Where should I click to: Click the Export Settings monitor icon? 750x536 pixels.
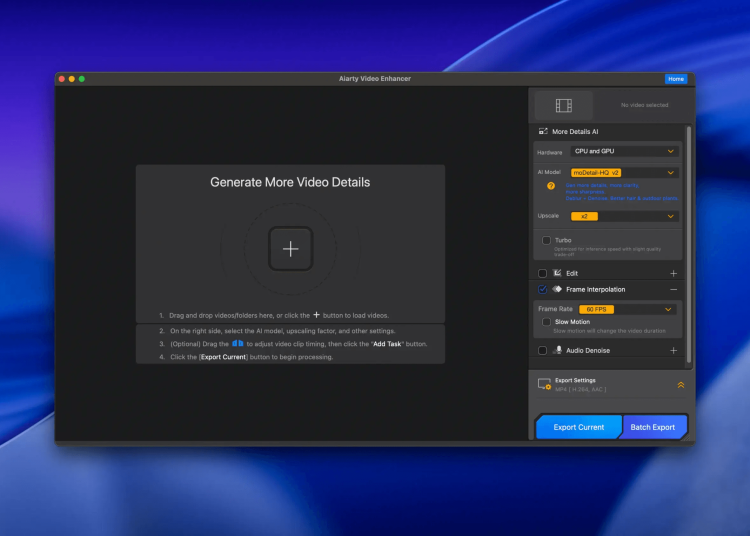(544, 384)
